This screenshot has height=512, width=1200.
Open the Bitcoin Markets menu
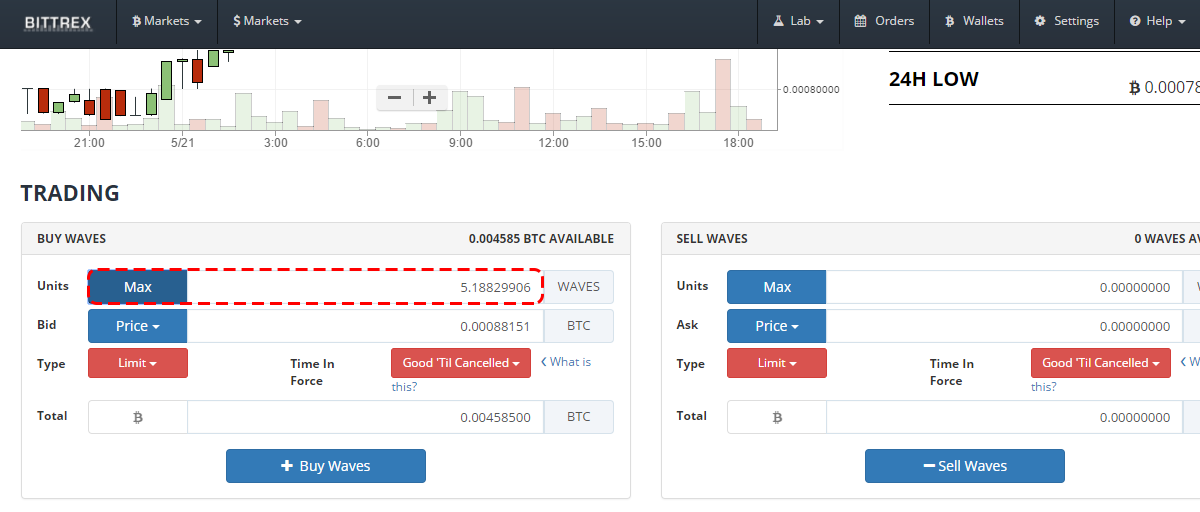(x=166, y=21)
